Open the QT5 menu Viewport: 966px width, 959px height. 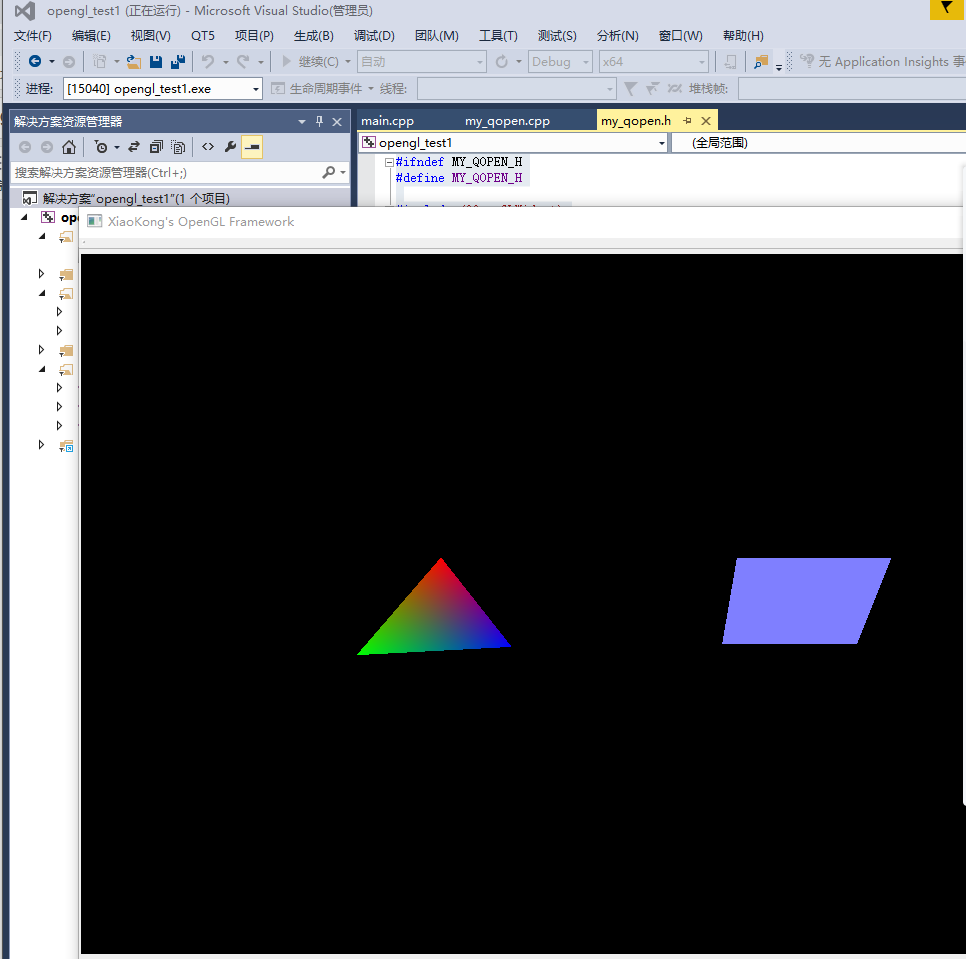pos(203,36)
